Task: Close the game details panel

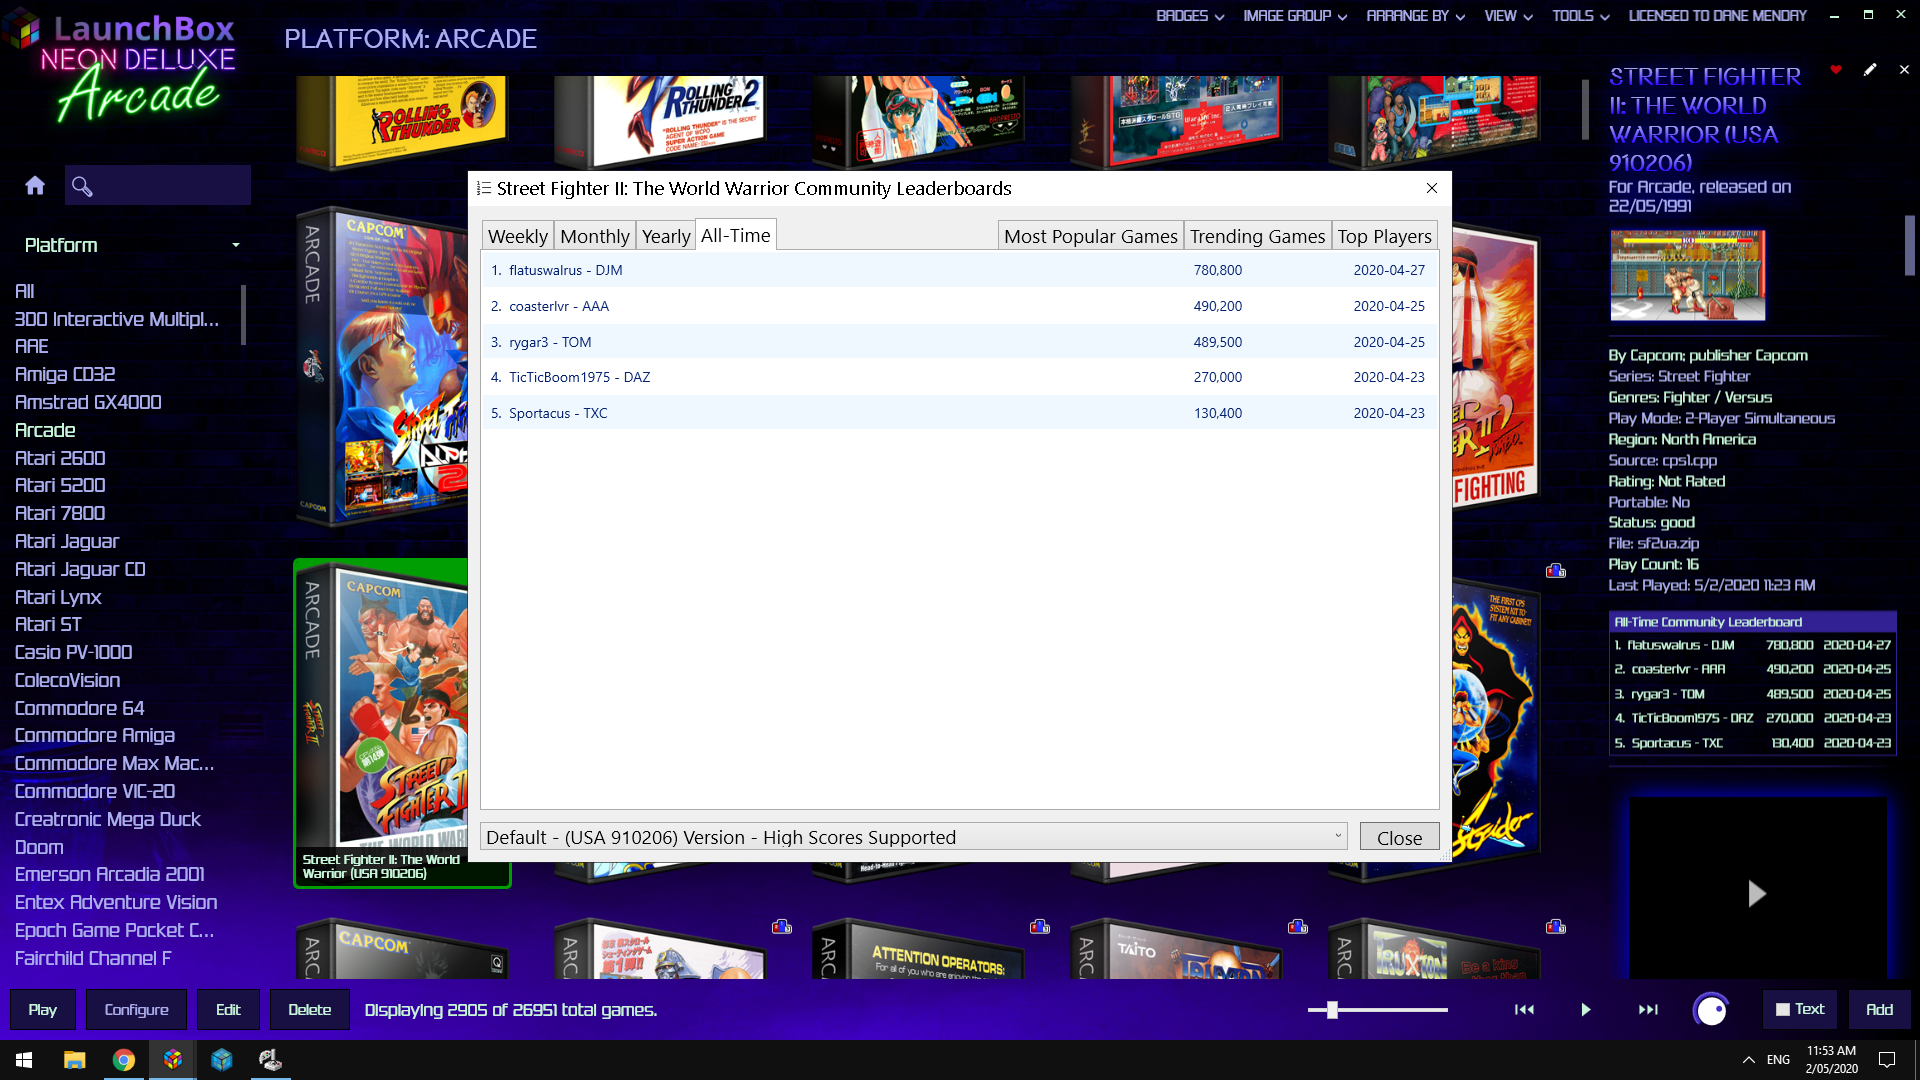Action: (1904, 69)
